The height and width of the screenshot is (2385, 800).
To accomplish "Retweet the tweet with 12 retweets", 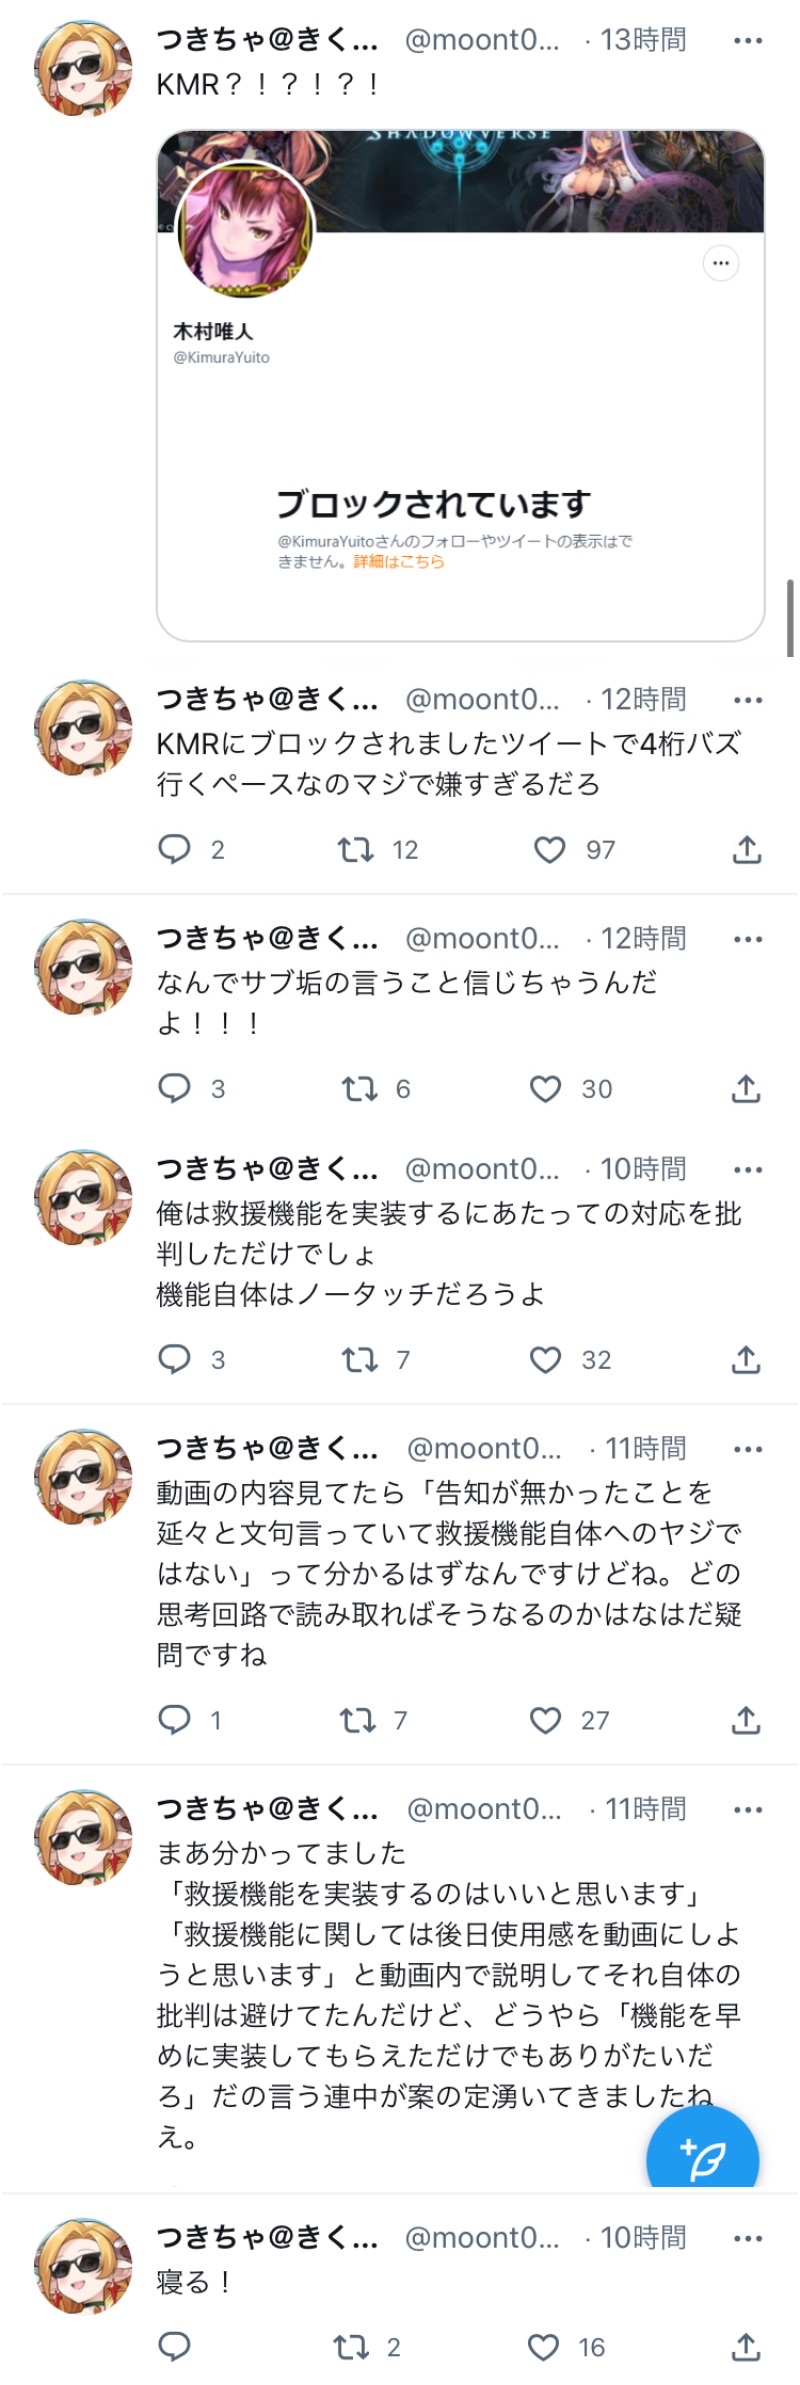I will [355, 850].
